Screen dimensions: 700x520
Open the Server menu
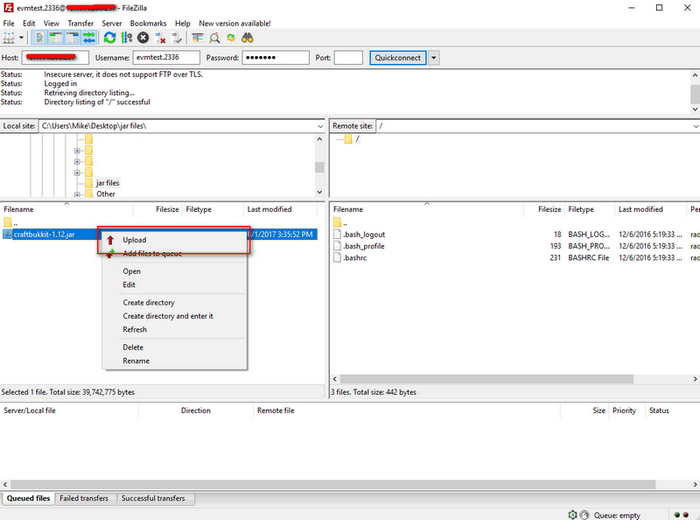[x=112, y=23]
